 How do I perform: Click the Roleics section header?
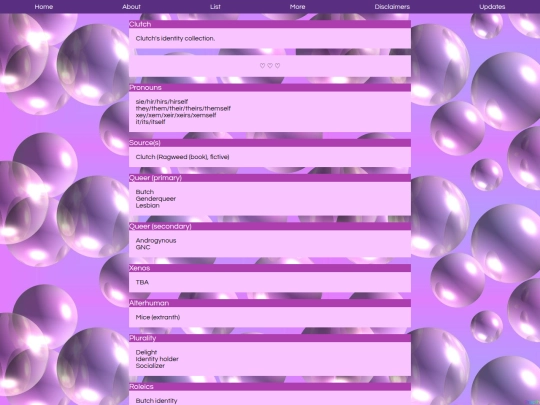[270, 387]
